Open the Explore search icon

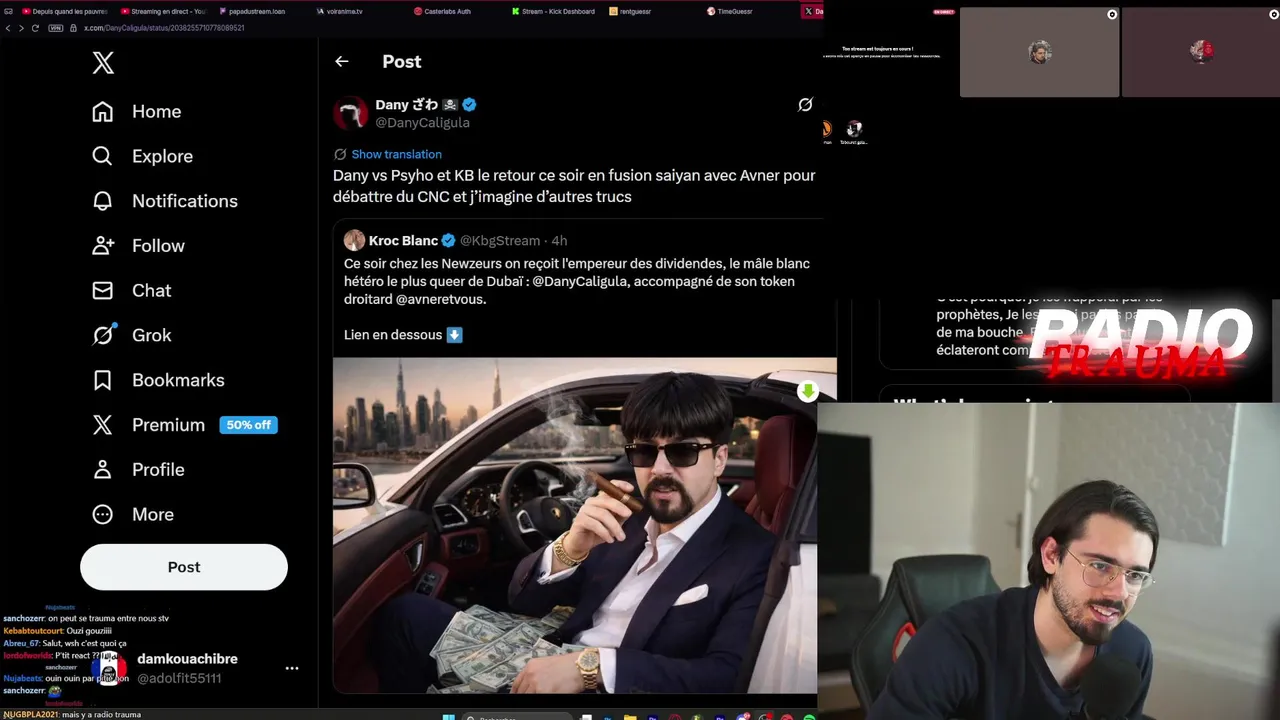102,156
